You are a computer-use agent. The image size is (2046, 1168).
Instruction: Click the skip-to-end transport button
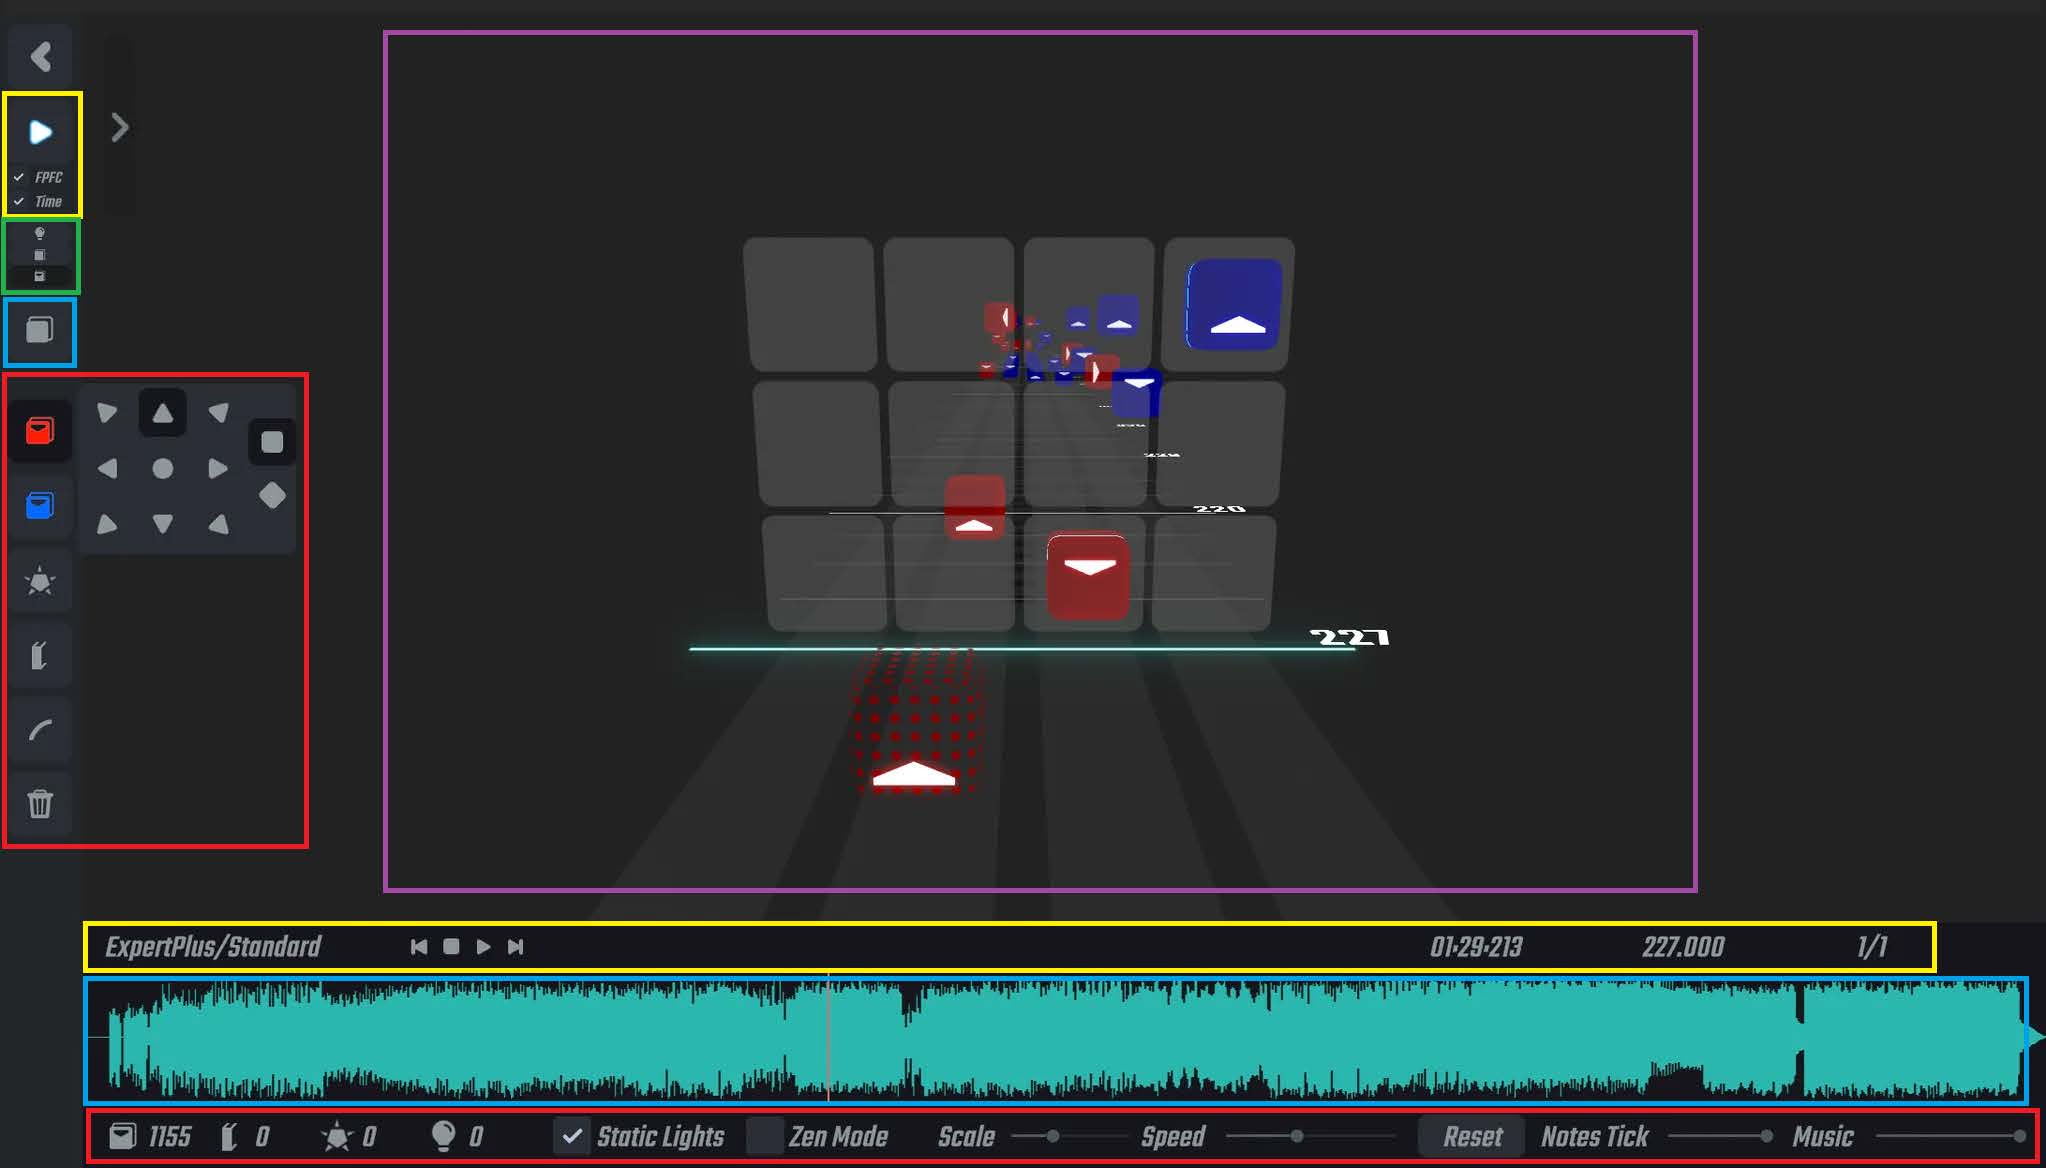point(516,946)
